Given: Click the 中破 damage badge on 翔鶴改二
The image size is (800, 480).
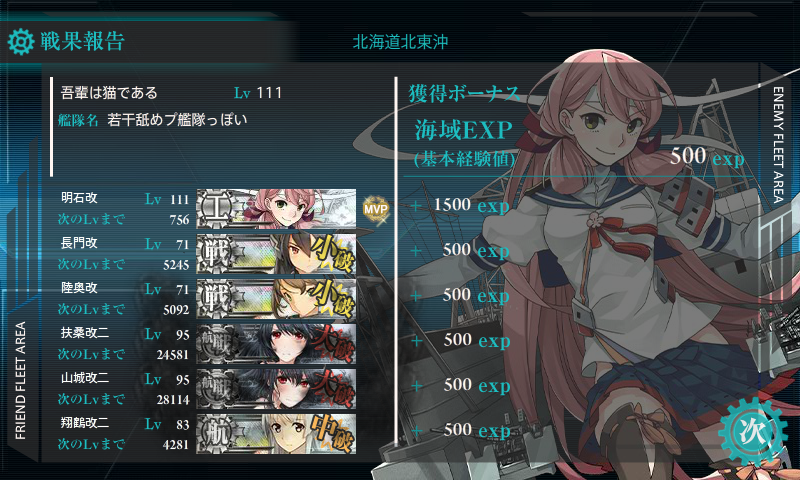Looking at the screenshot, I should pyautogui.click(x=332, y=434).
